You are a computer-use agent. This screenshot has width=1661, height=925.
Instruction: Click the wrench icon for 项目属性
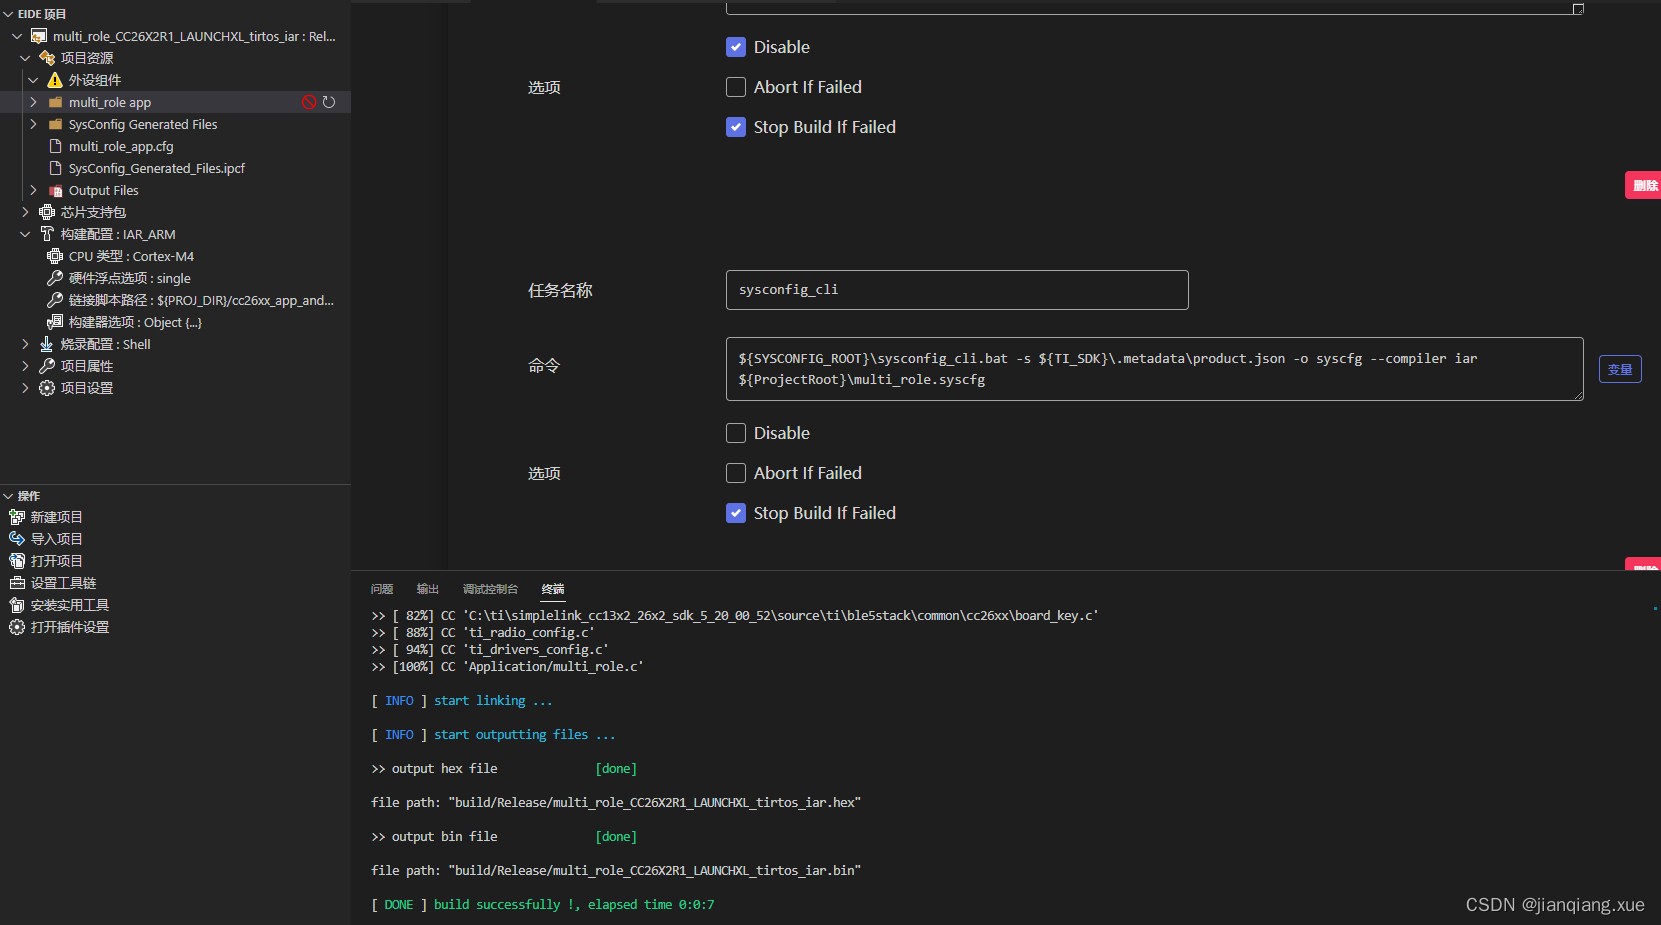coord(47,366)
